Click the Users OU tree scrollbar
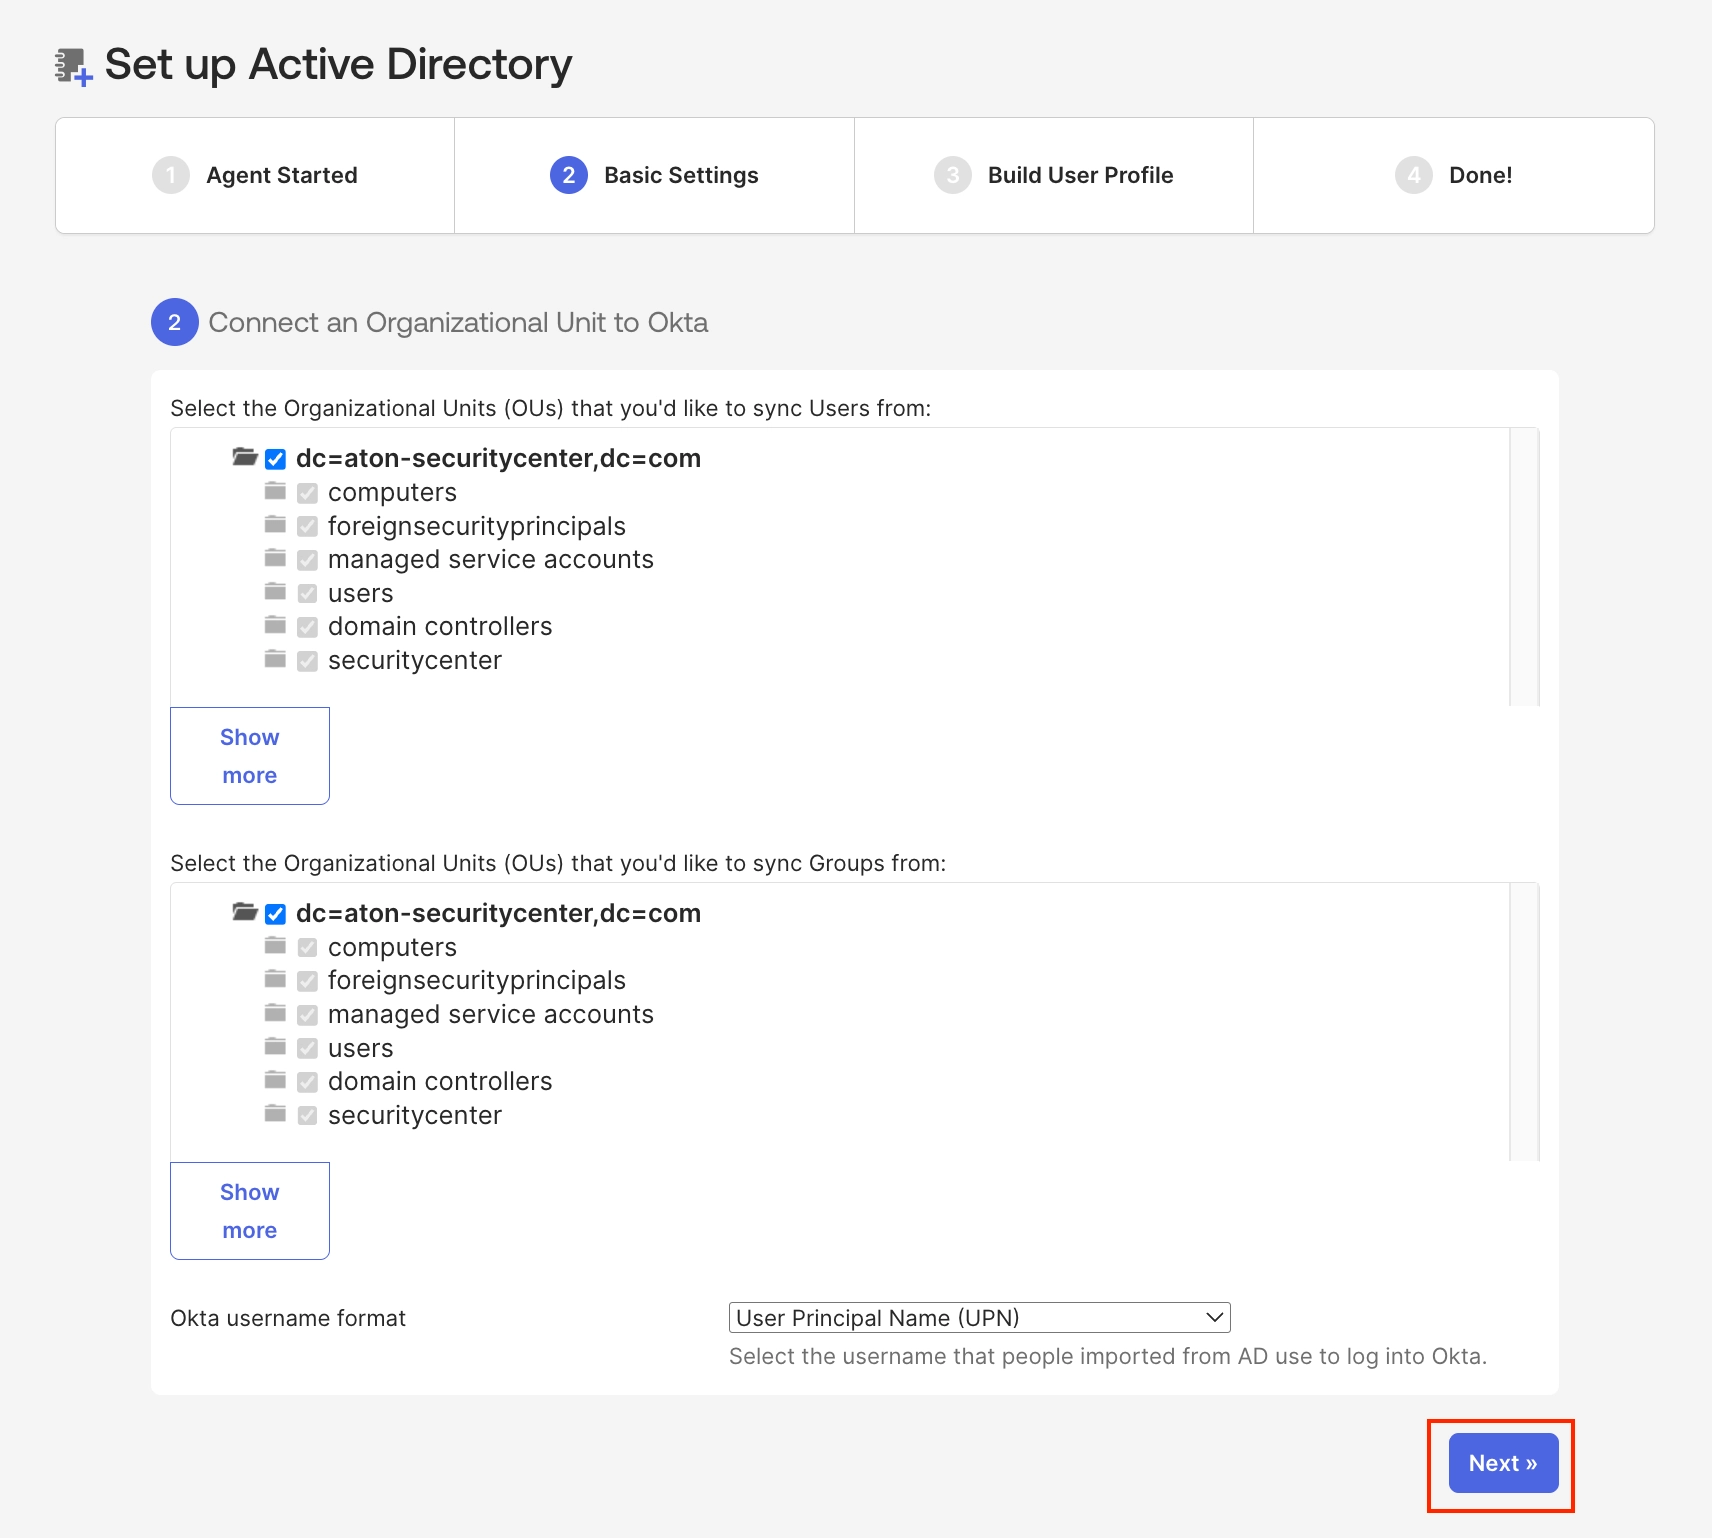Viewport: 1712px width, 1538px height. (x=1524, y=567)
